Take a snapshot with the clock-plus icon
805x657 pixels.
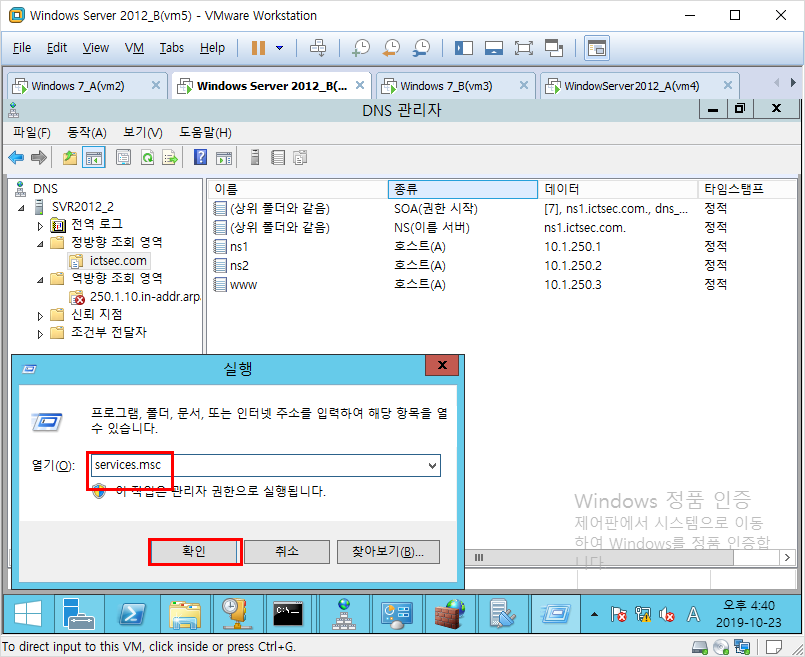(x=361, y=48)
